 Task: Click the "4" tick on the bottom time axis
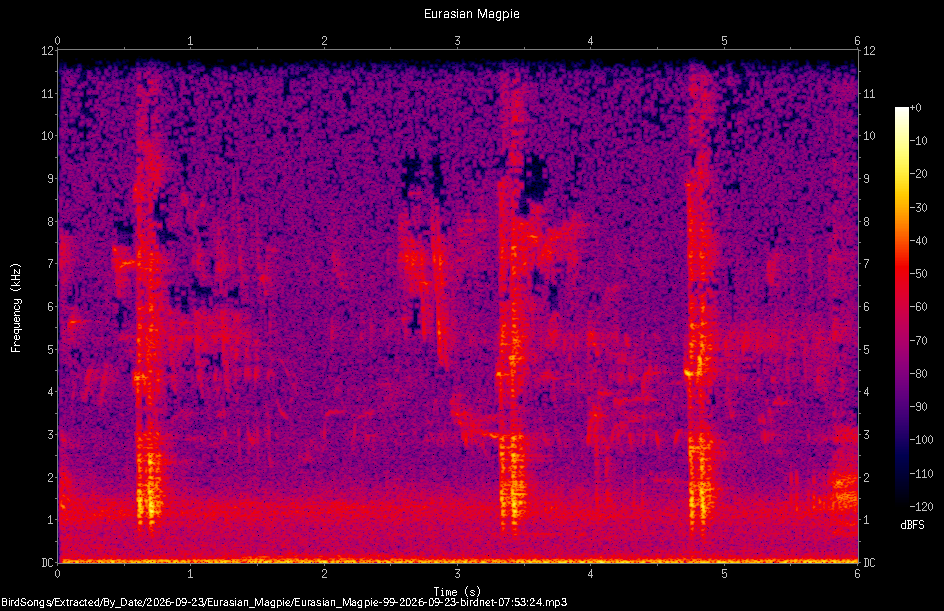tap(591, 574)
